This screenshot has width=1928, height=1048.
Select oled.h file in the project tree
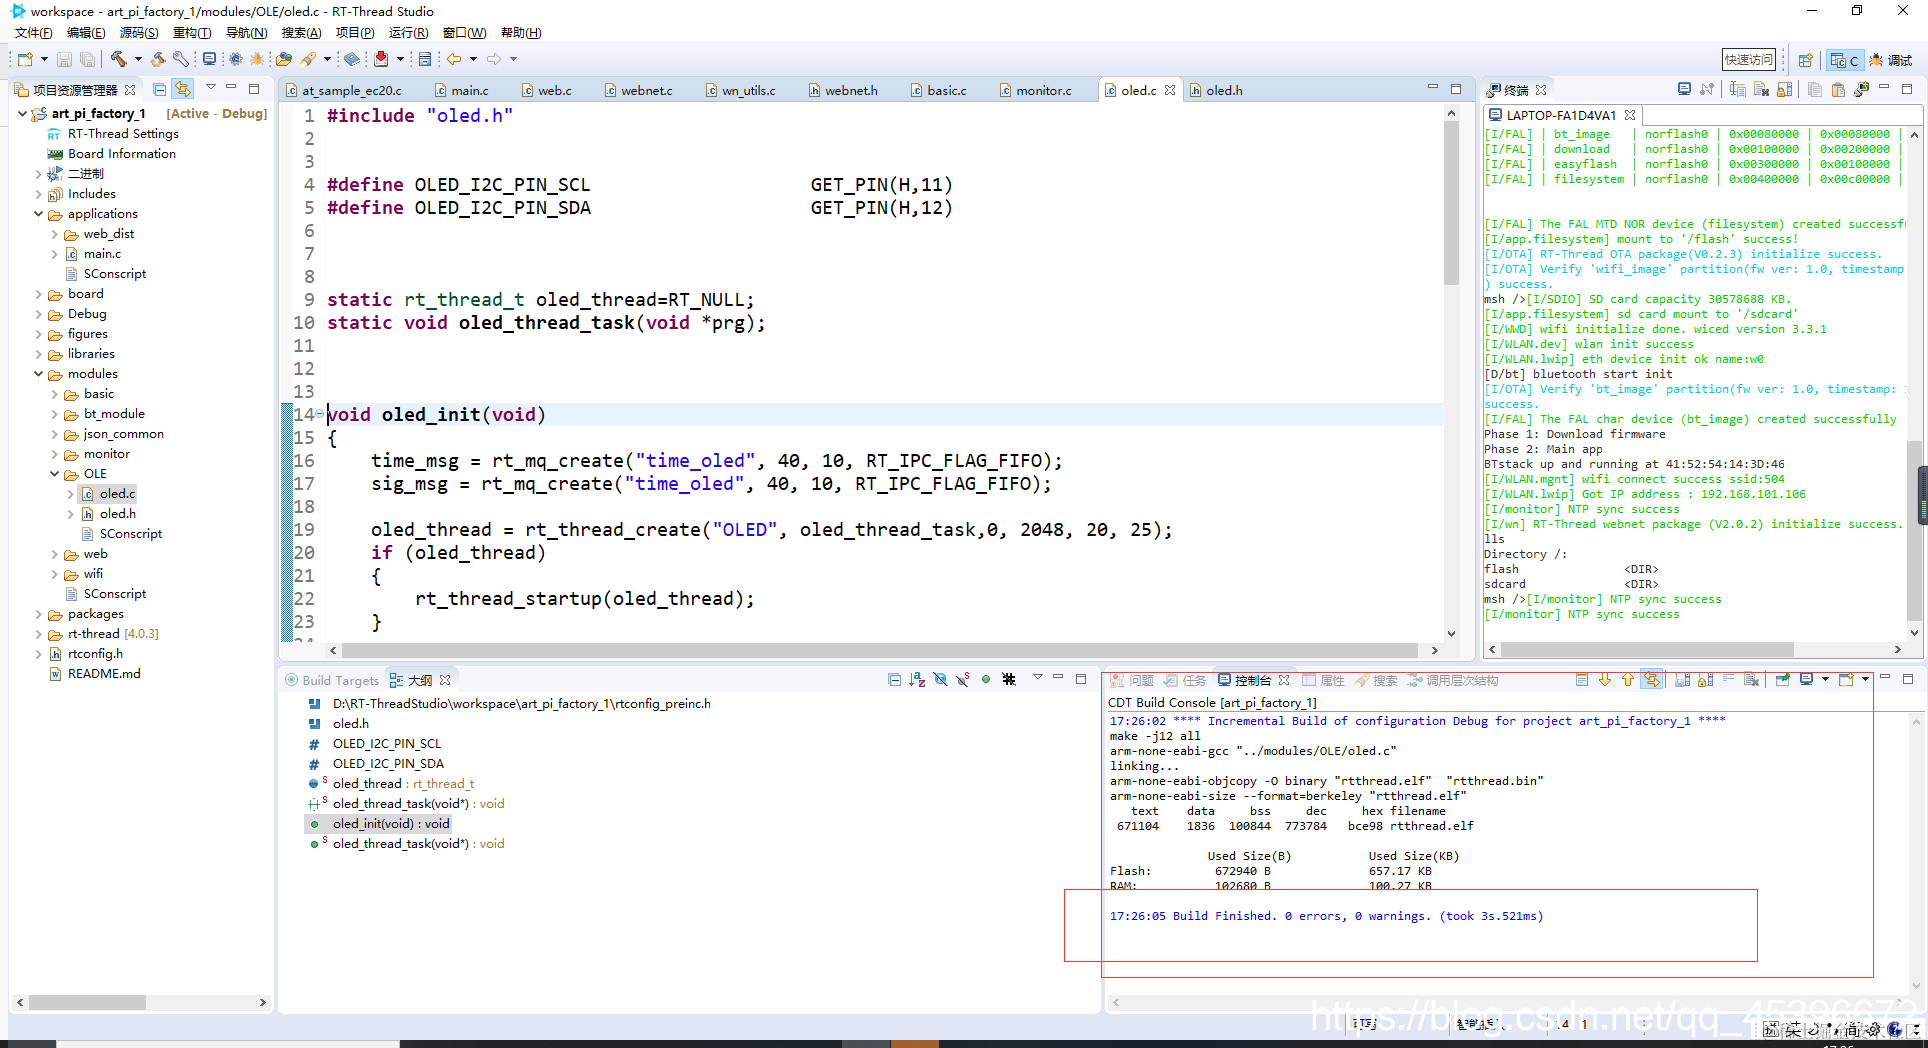click(117, 514)
